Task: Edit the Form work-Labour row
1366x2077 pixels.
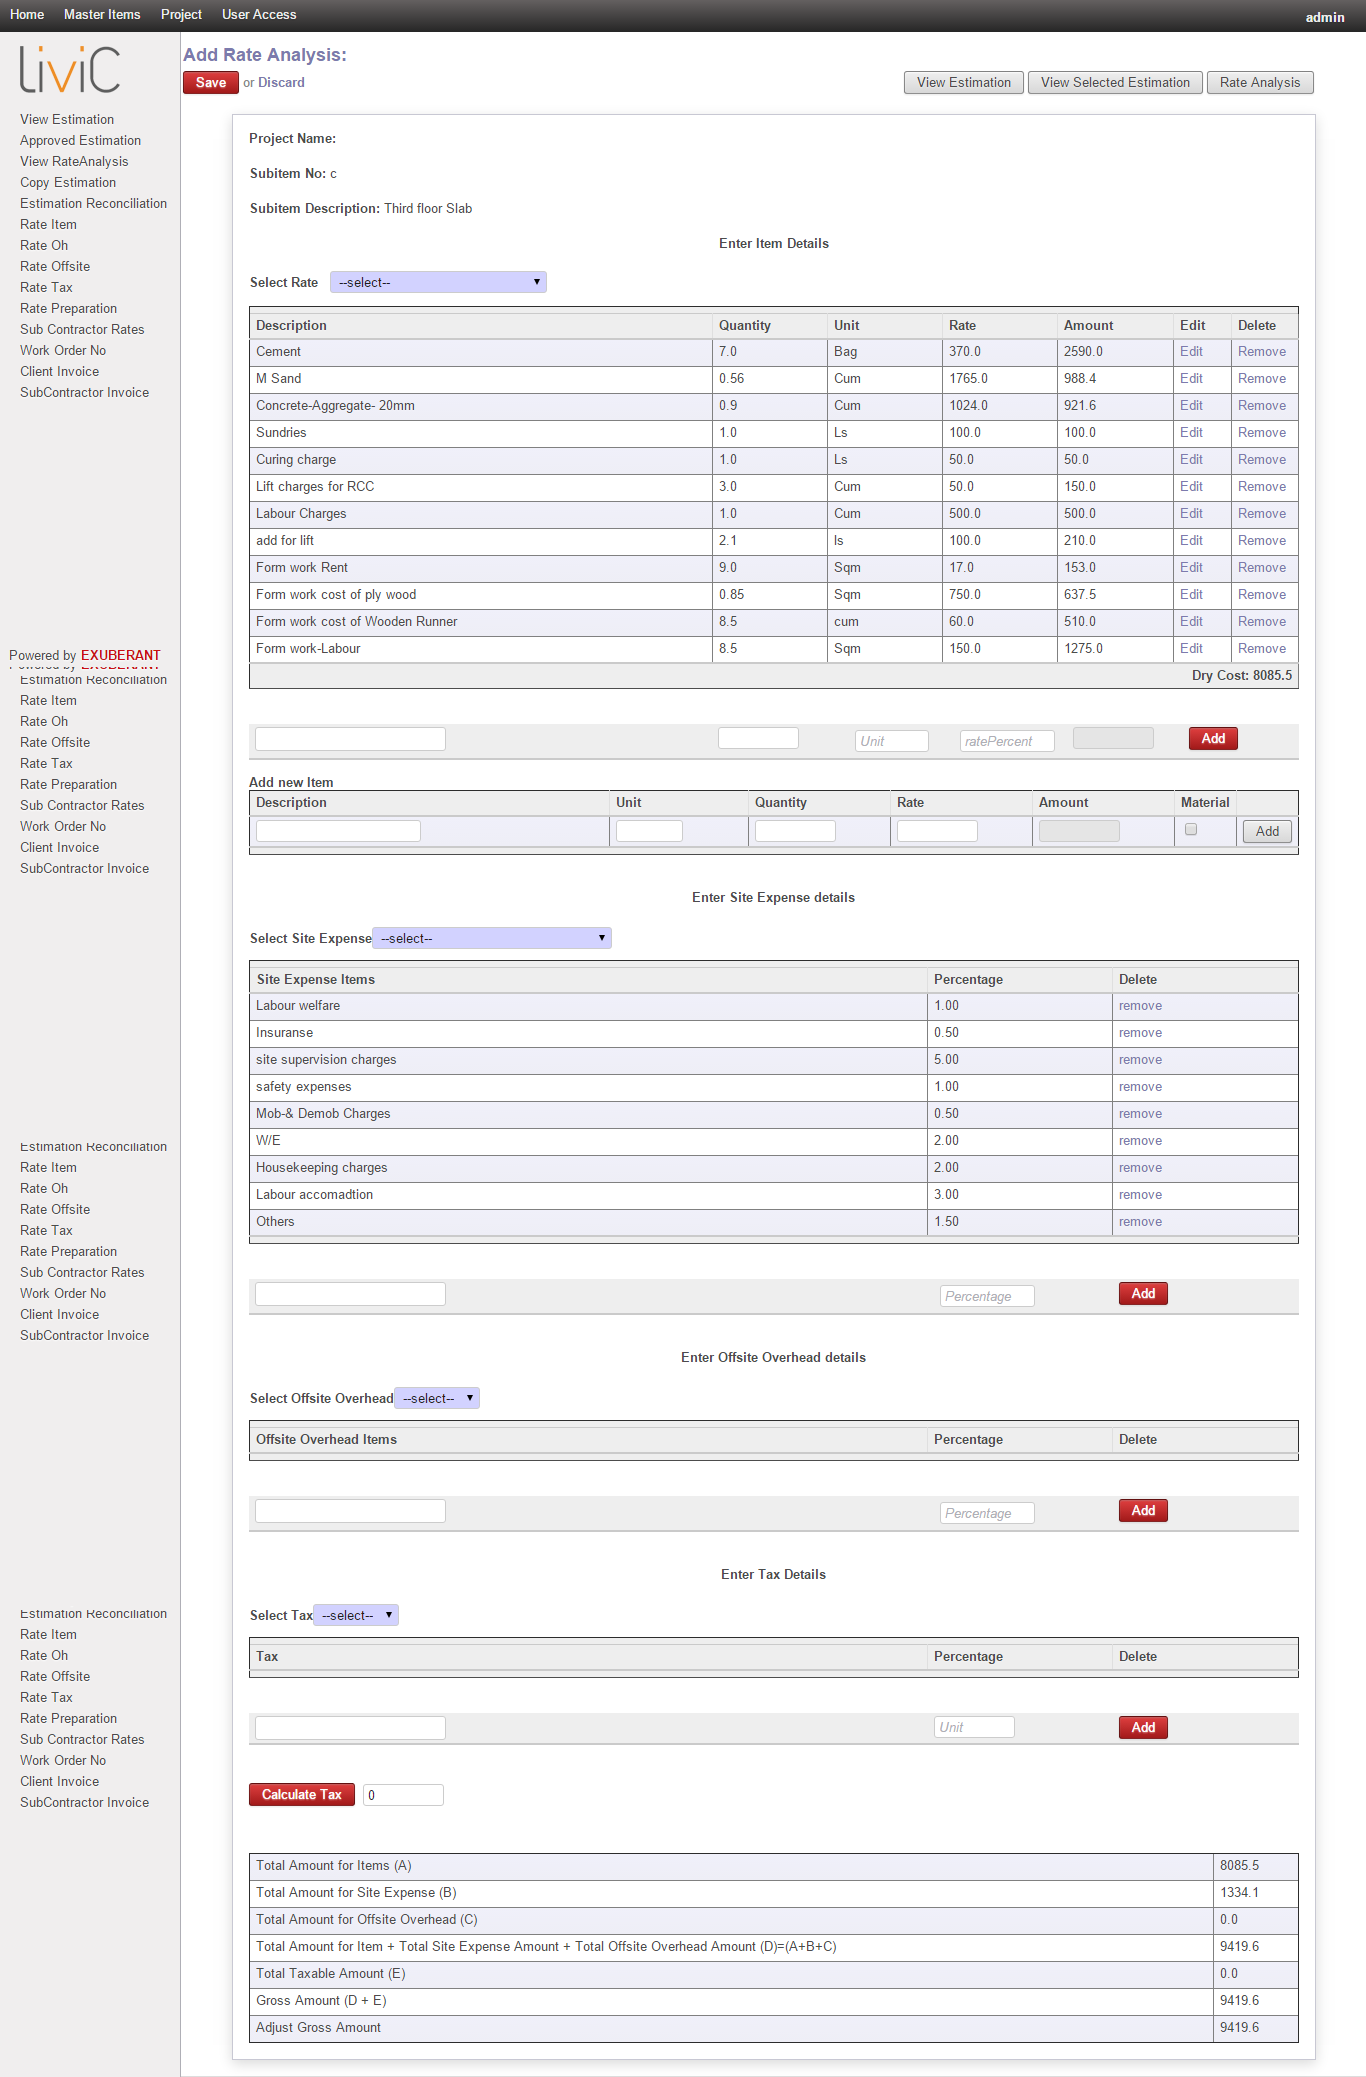Action: point(1191,648)
